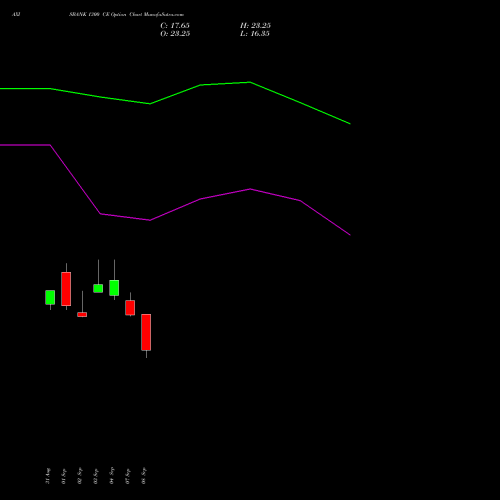Click the closing price value C: 17.65

click(175, 26)
